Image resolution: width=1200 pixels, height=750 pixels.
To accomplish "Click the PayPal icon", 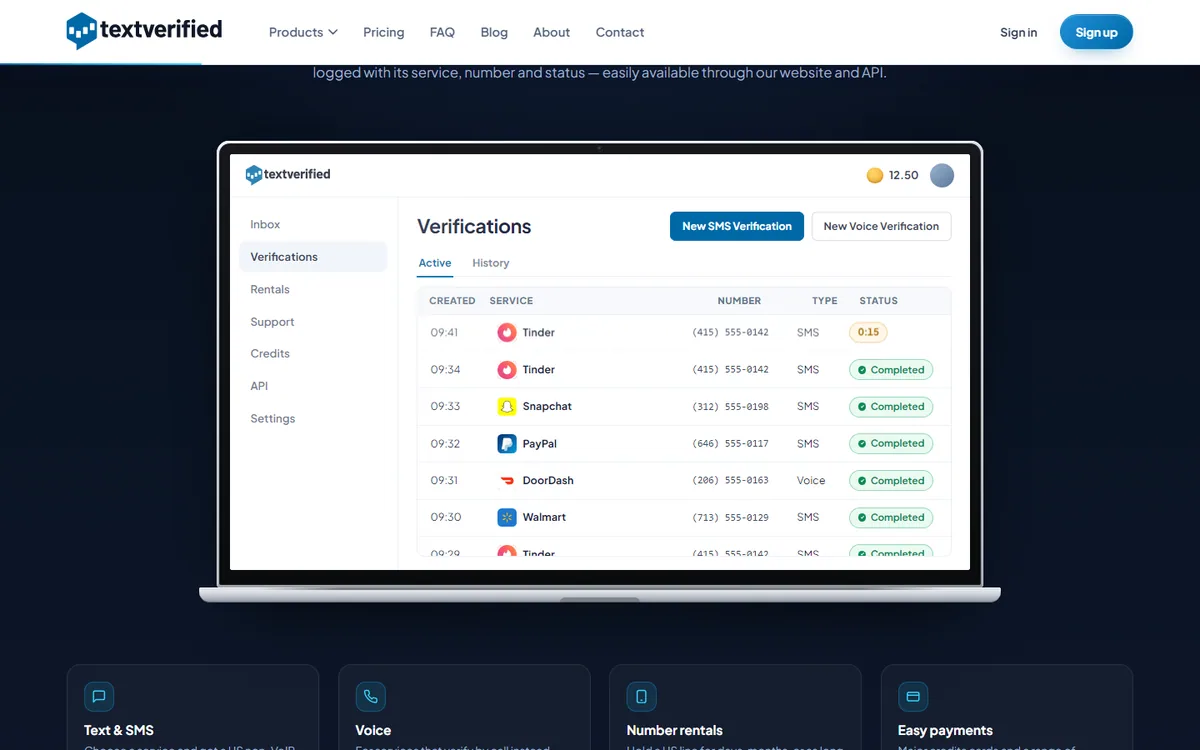I will [x=507, y=443].
